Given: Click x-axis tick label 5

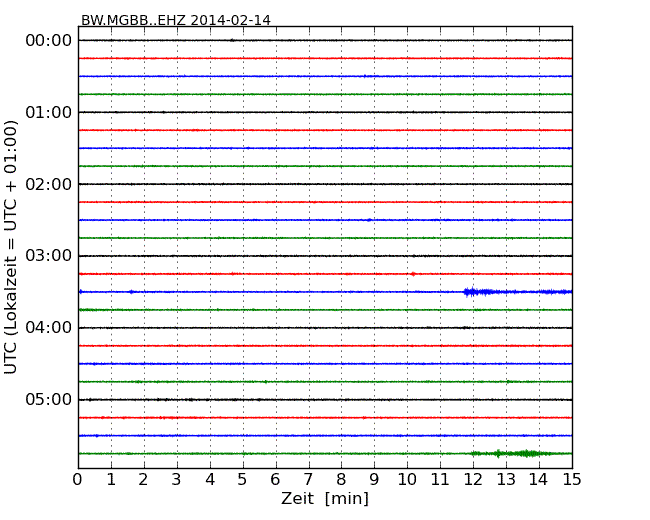Looking at the screenshot, I should (243, 480).
